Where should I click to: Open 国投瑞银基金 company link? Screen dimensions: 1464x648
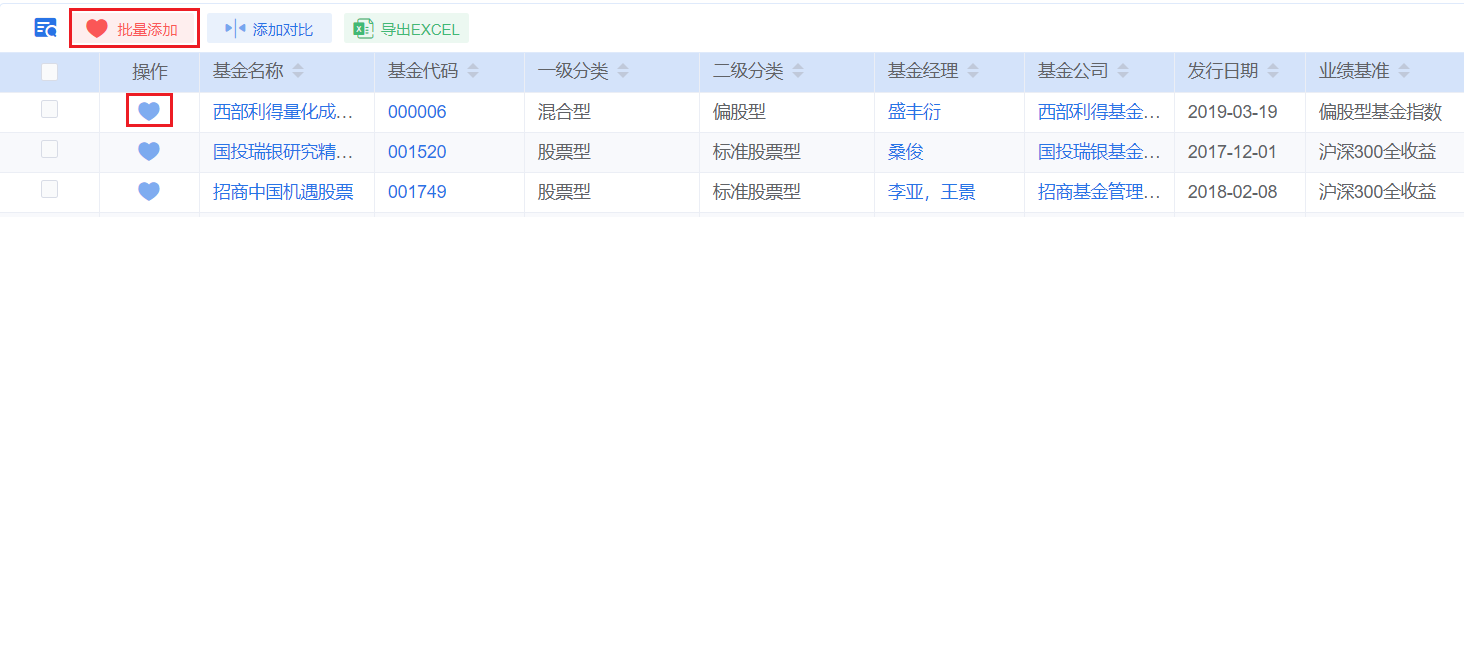pyautogui.click(x=1099, y=152)
